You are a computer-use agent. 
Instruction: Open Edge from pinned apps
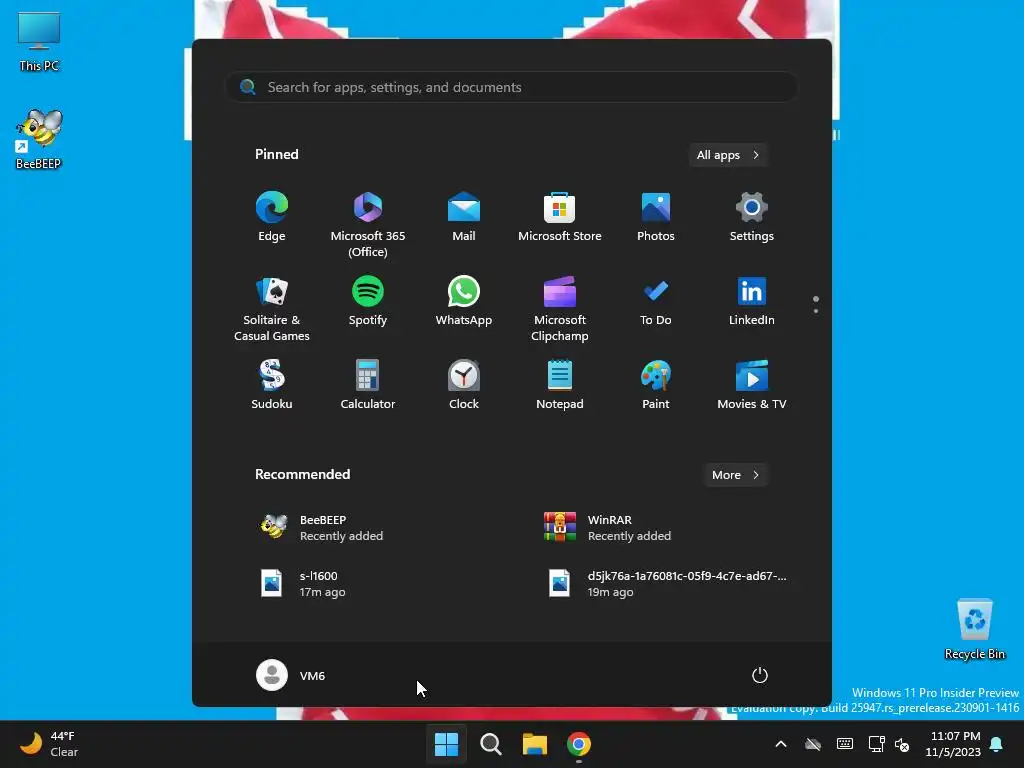click(x=272, y=218)
